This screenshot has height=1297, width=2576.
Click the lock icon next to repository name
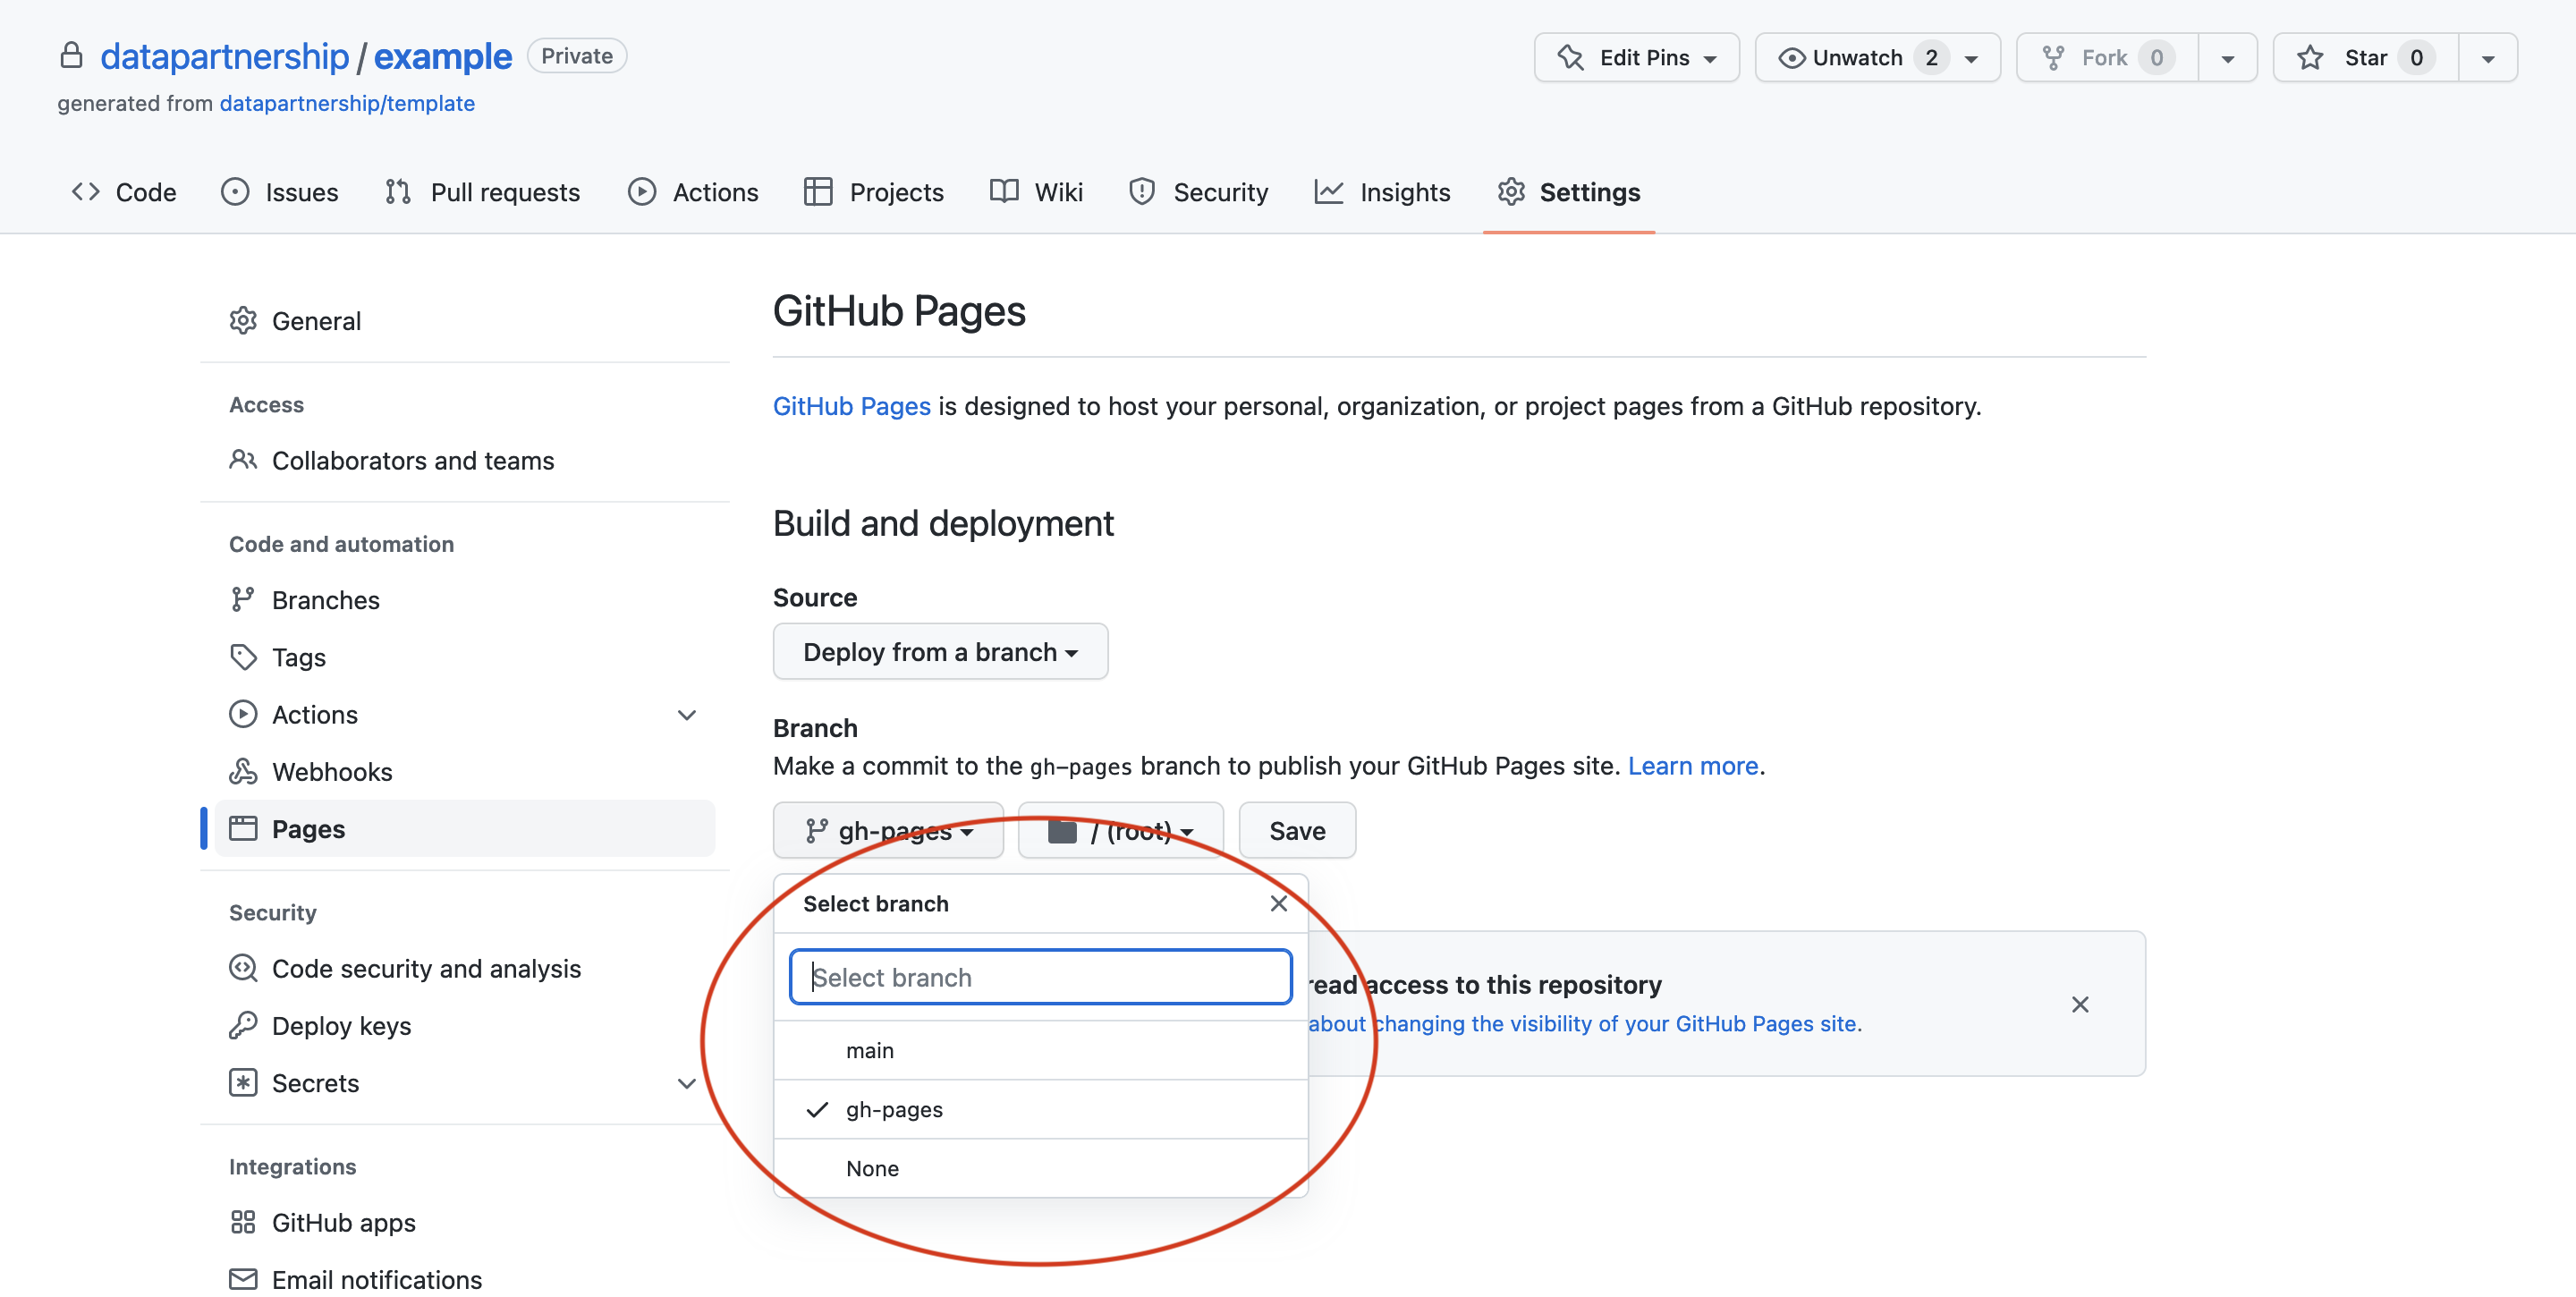[x=71, y=56]
